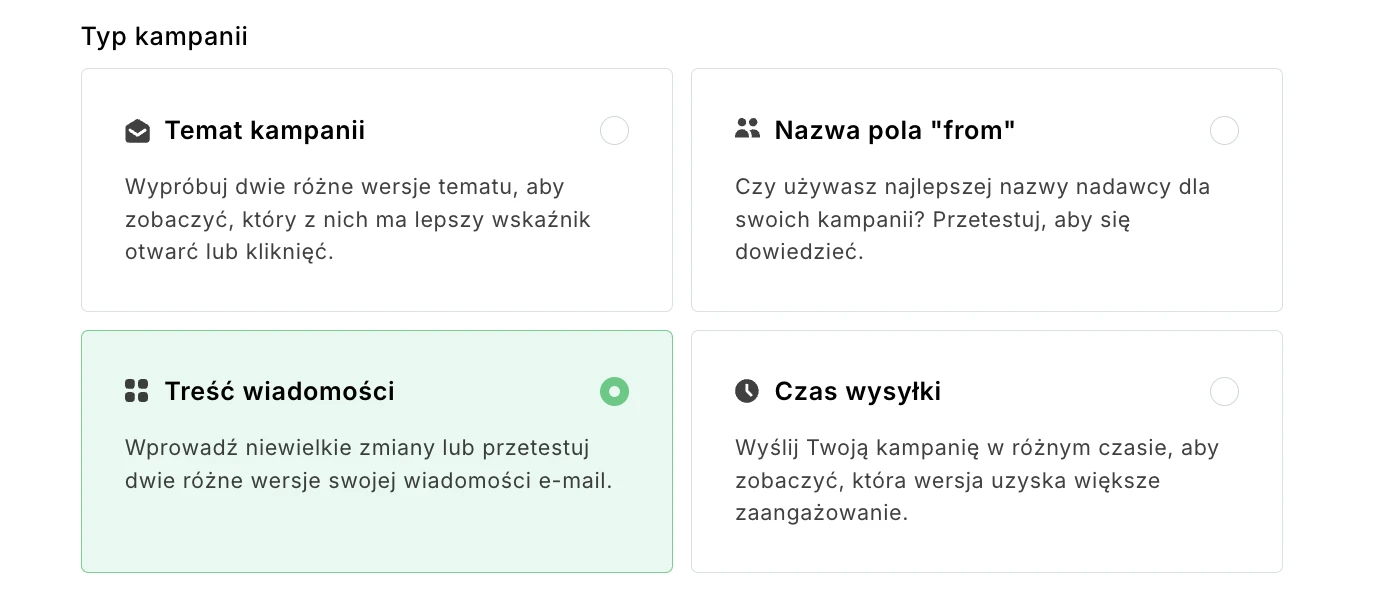
Task: Click the description starting "Wprowadź niewielkie zmiany"
Action: tap(367, 464)
